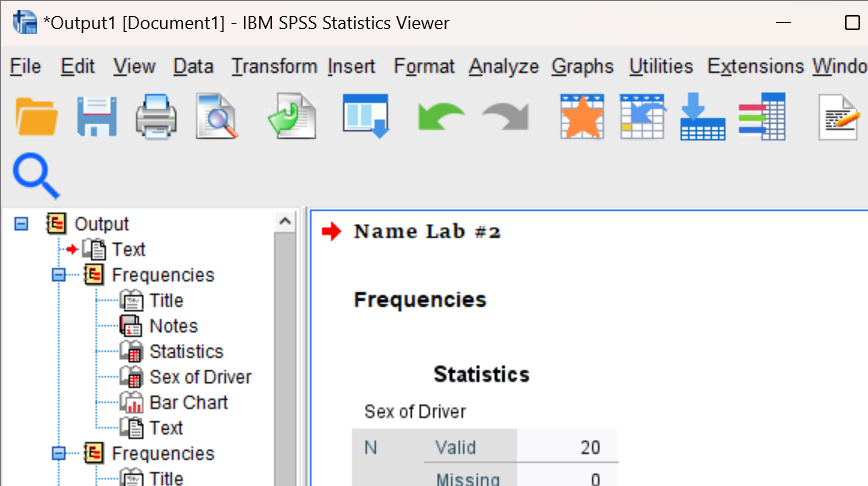Viewport: 868px width, 486px height.
Task: Click the Statistics table title
Action: point(481,374)
